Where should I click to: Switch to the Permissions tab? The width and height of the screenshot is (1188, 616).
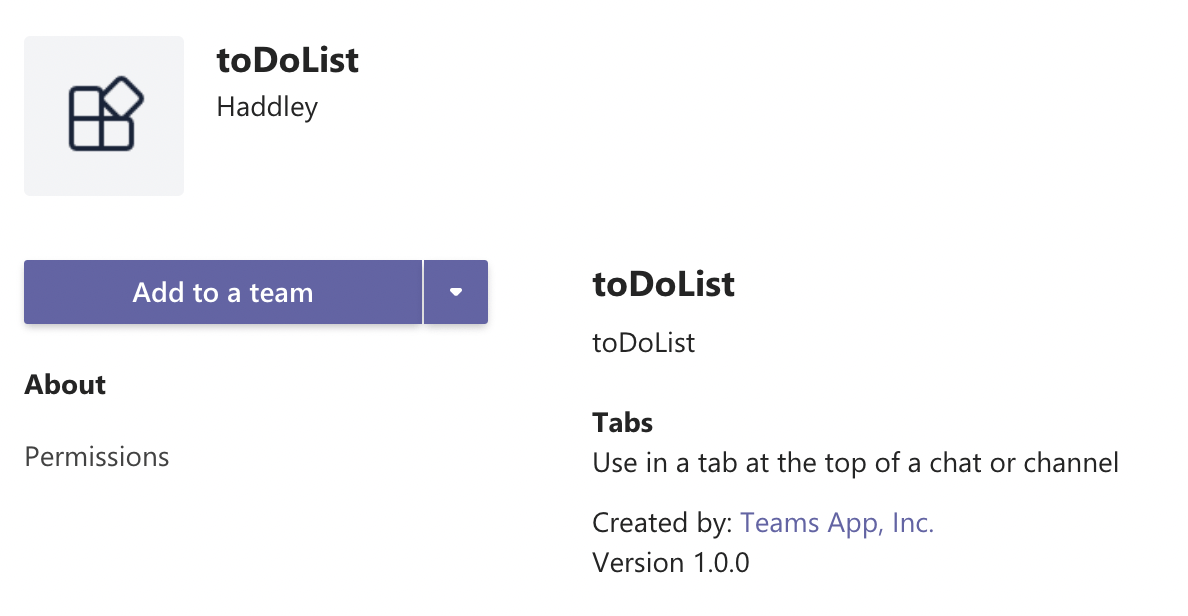click(97, 457)
